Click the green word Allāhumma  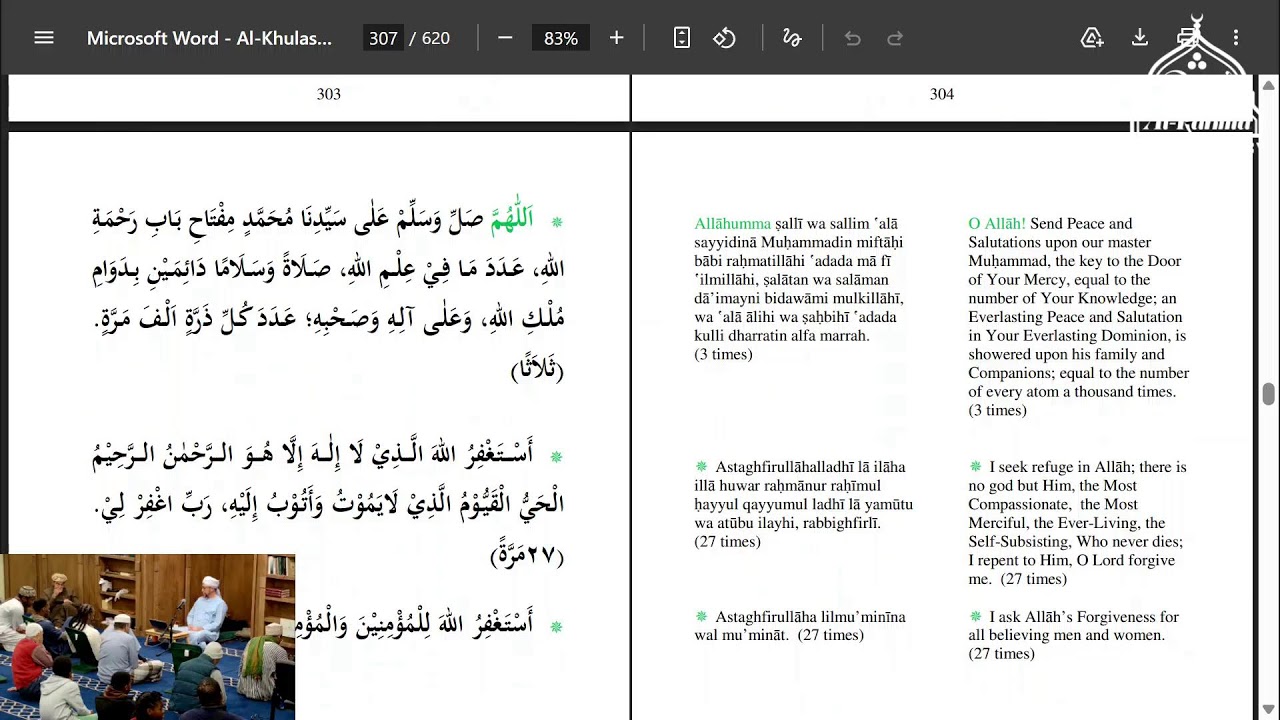732,224
